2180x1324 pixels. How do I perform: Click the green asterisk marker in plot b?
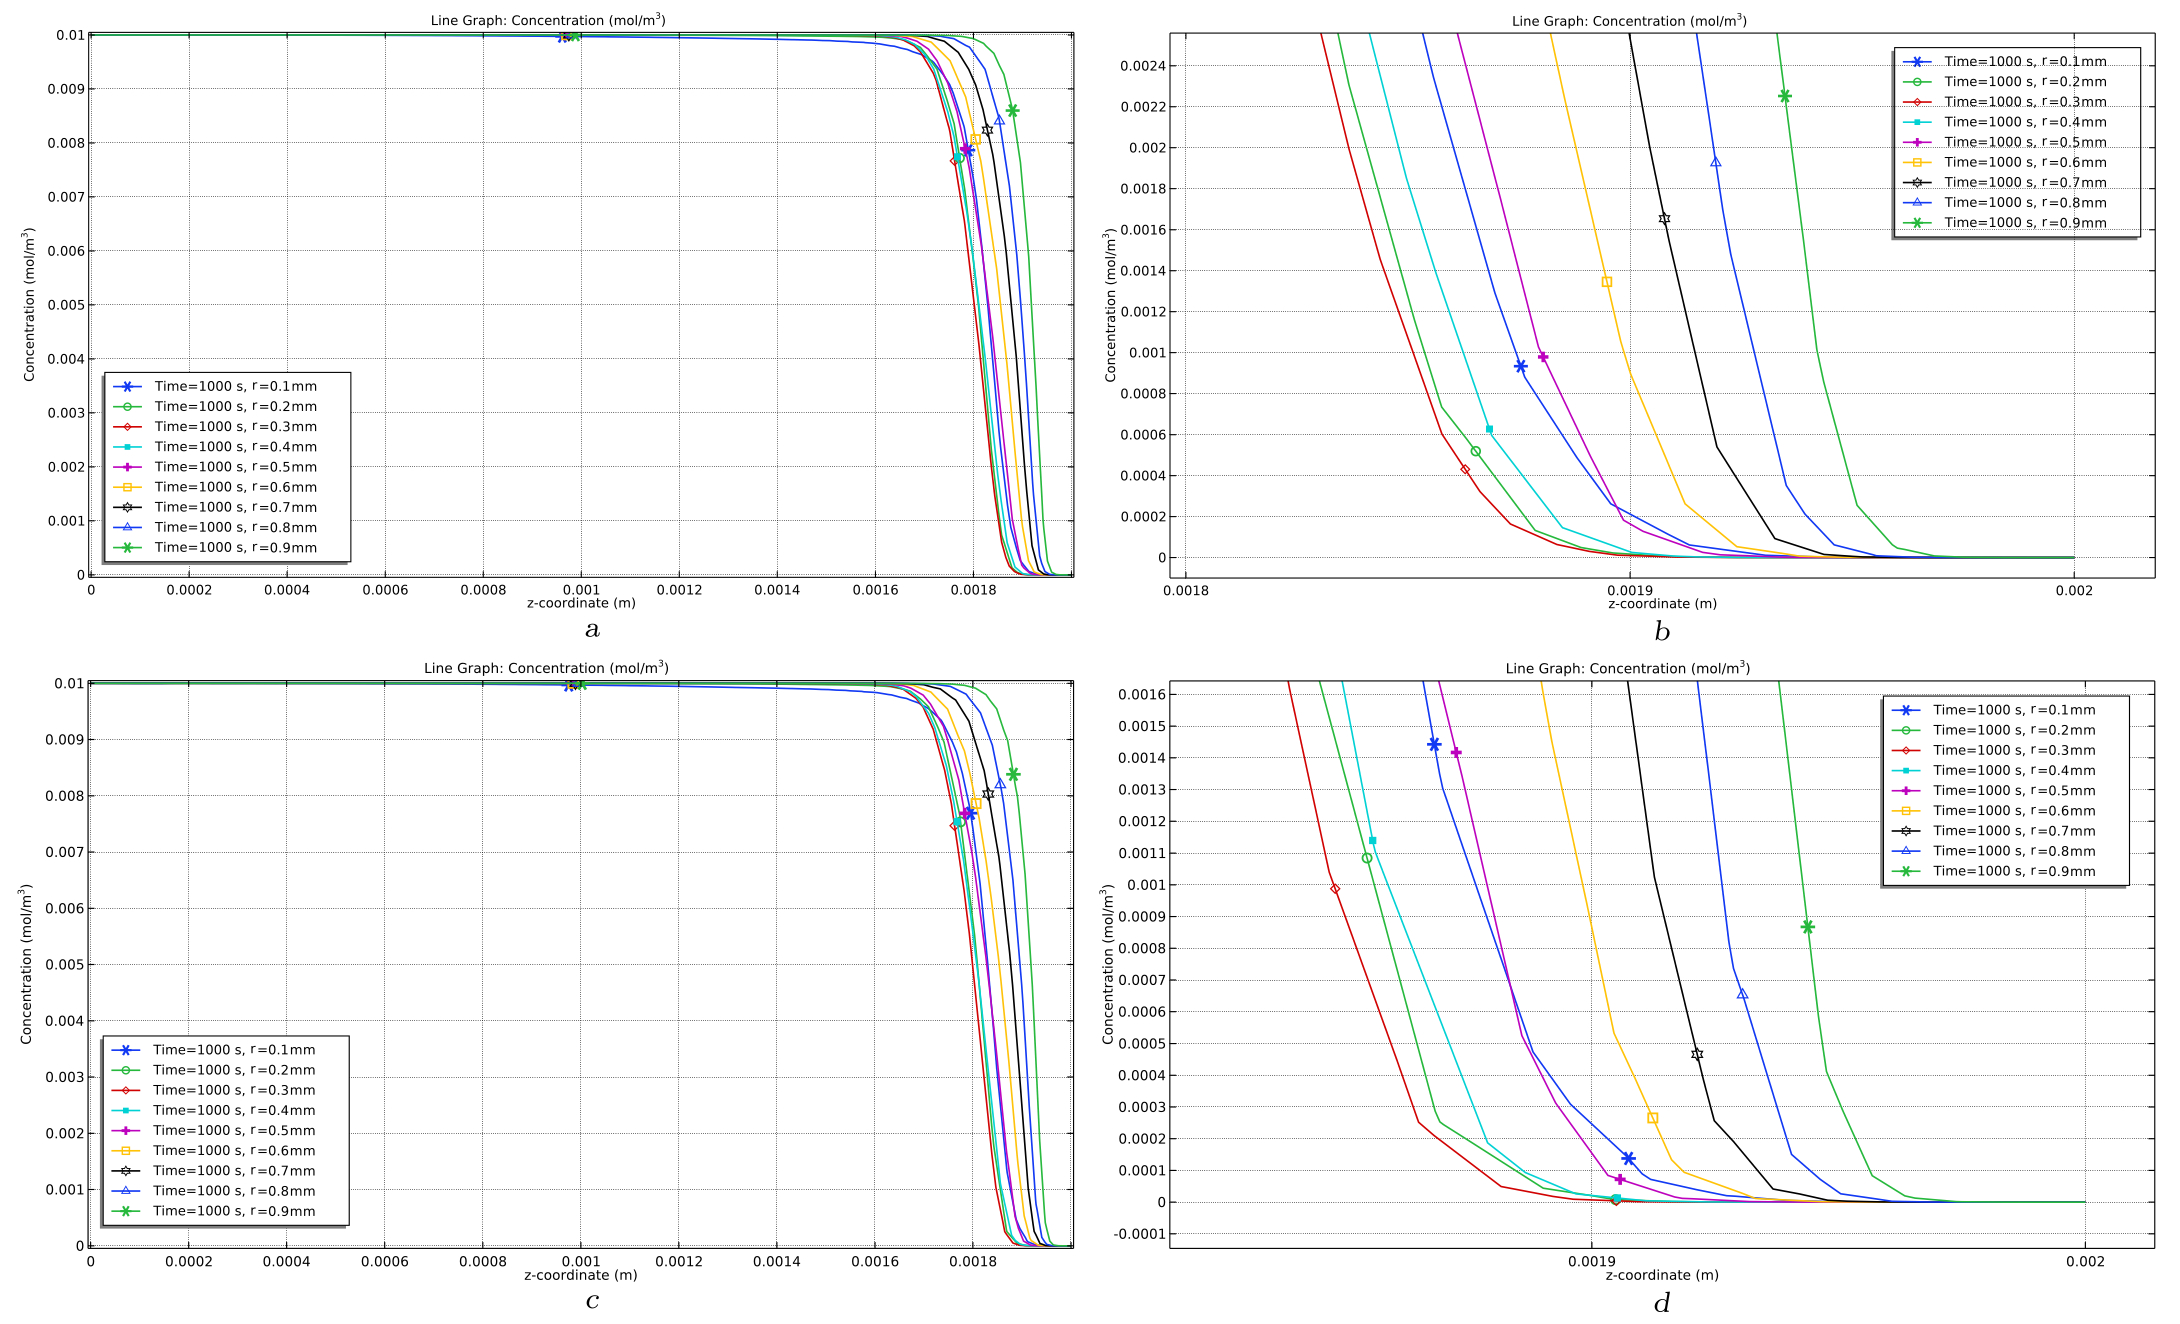click(1784, 97)
